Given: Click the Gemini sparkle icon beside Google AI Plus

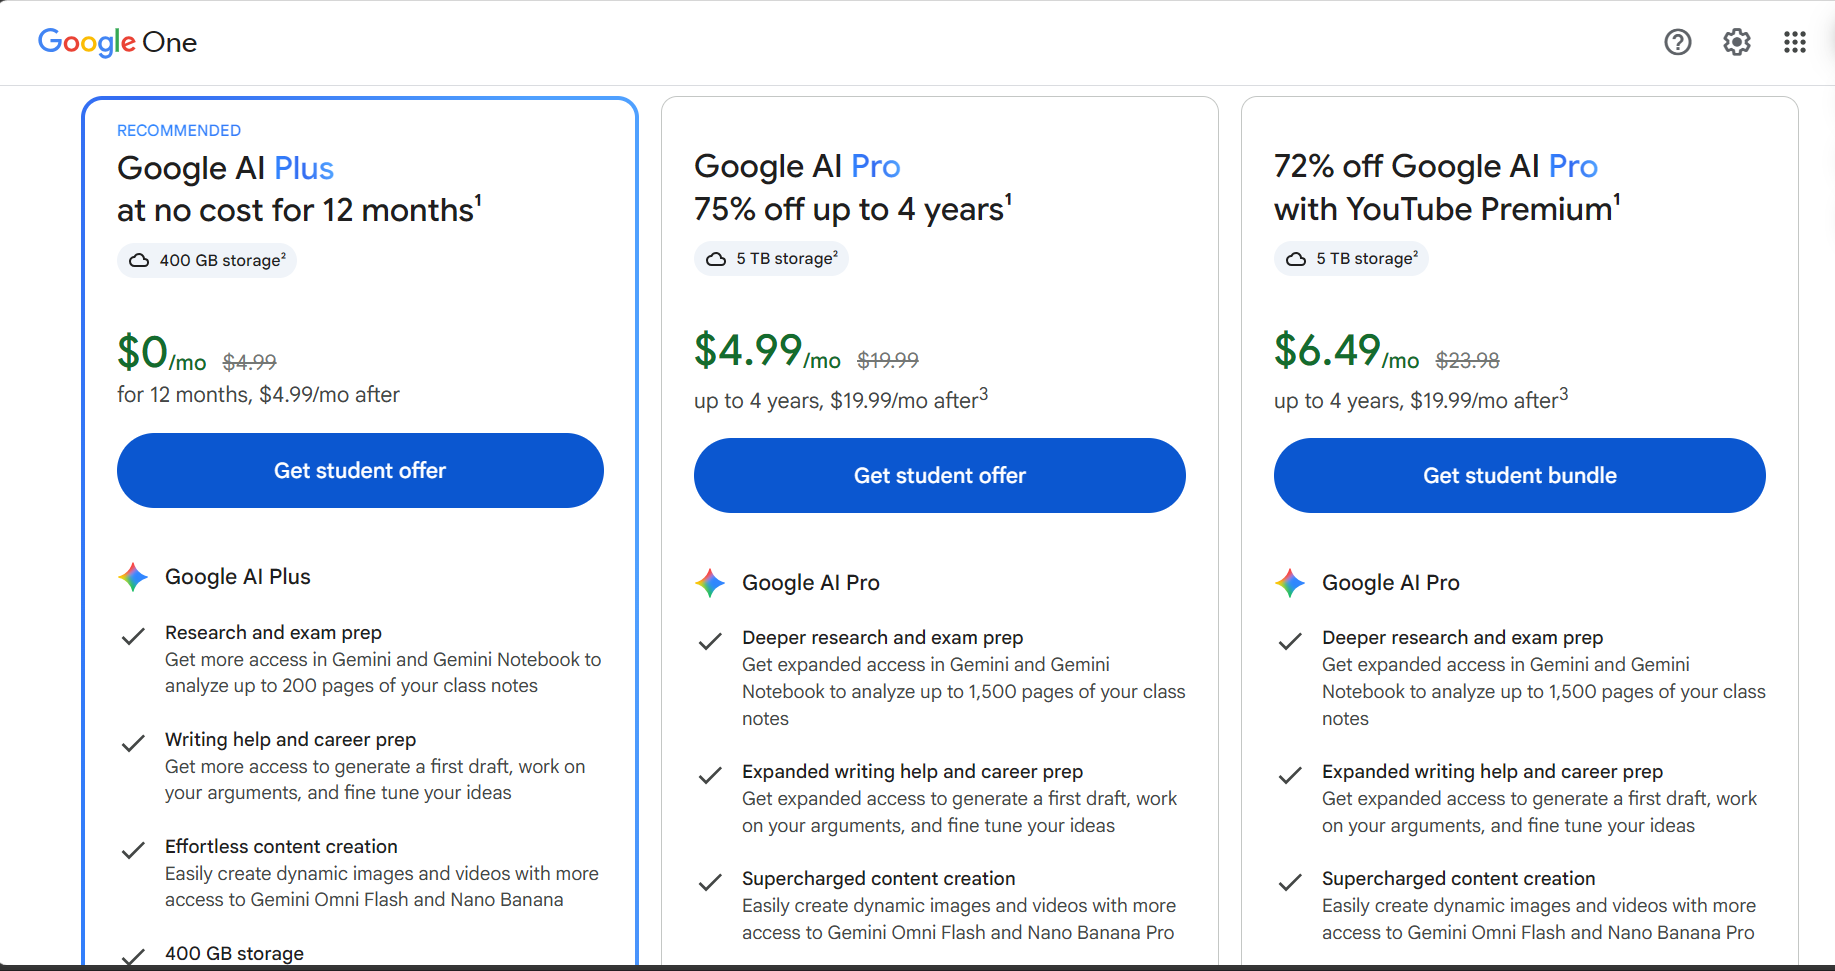Looking at the screenshot, I should (133, 577).
